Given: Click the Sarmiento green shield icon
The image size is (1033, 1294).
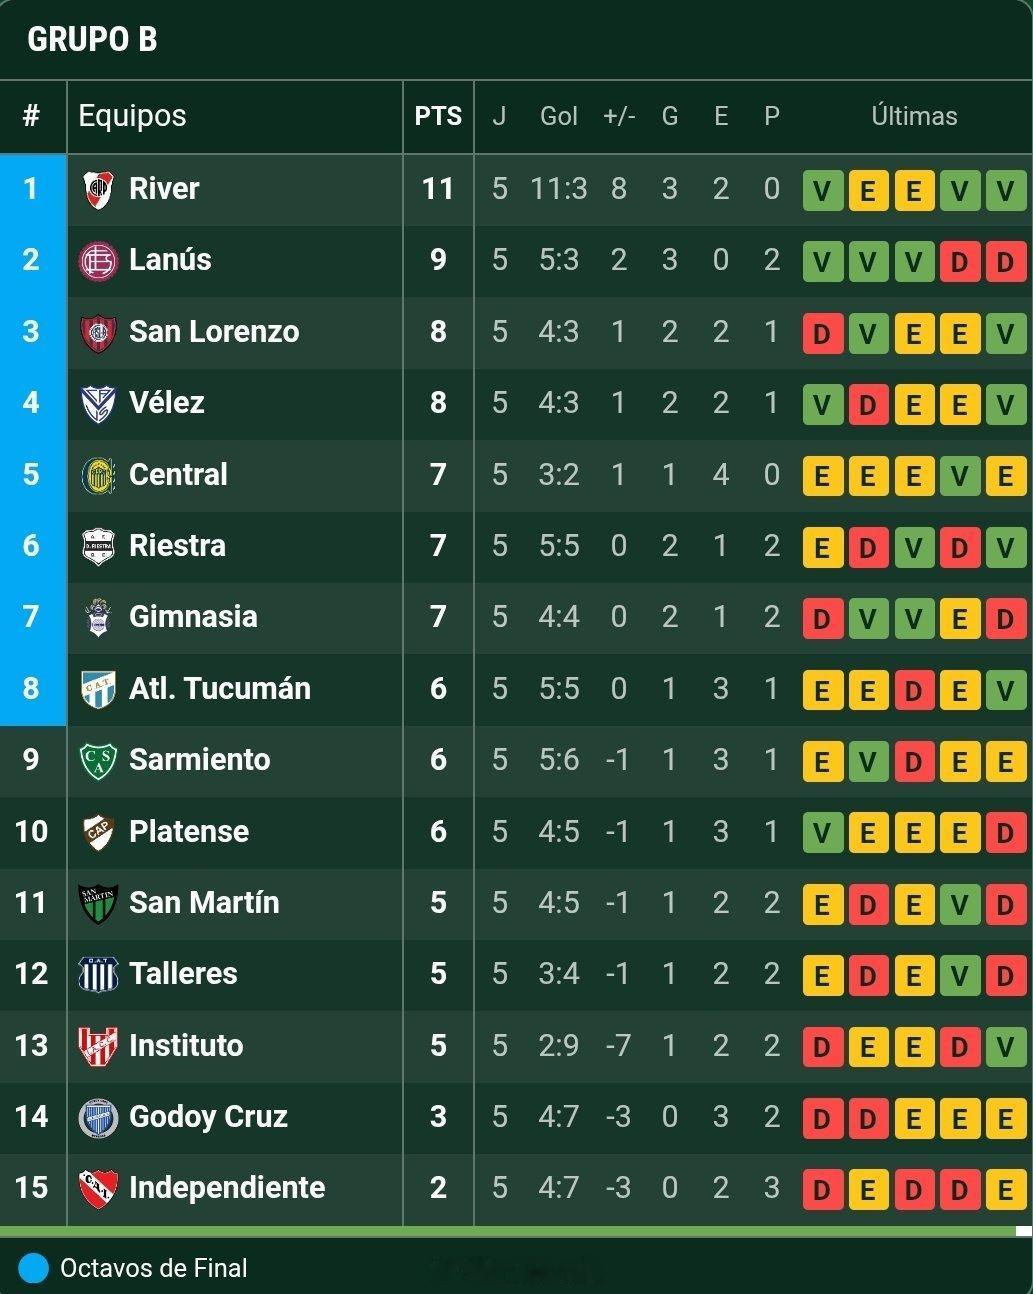Looking at the screenshot, I should pyautogui.click(x=98, y=760).
